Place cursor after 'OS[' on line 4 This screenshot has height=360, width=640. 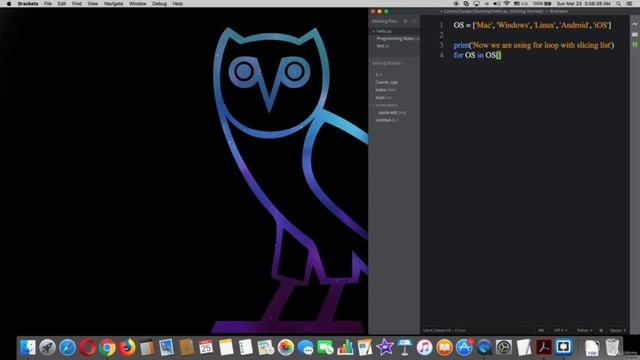pos(498,55)
